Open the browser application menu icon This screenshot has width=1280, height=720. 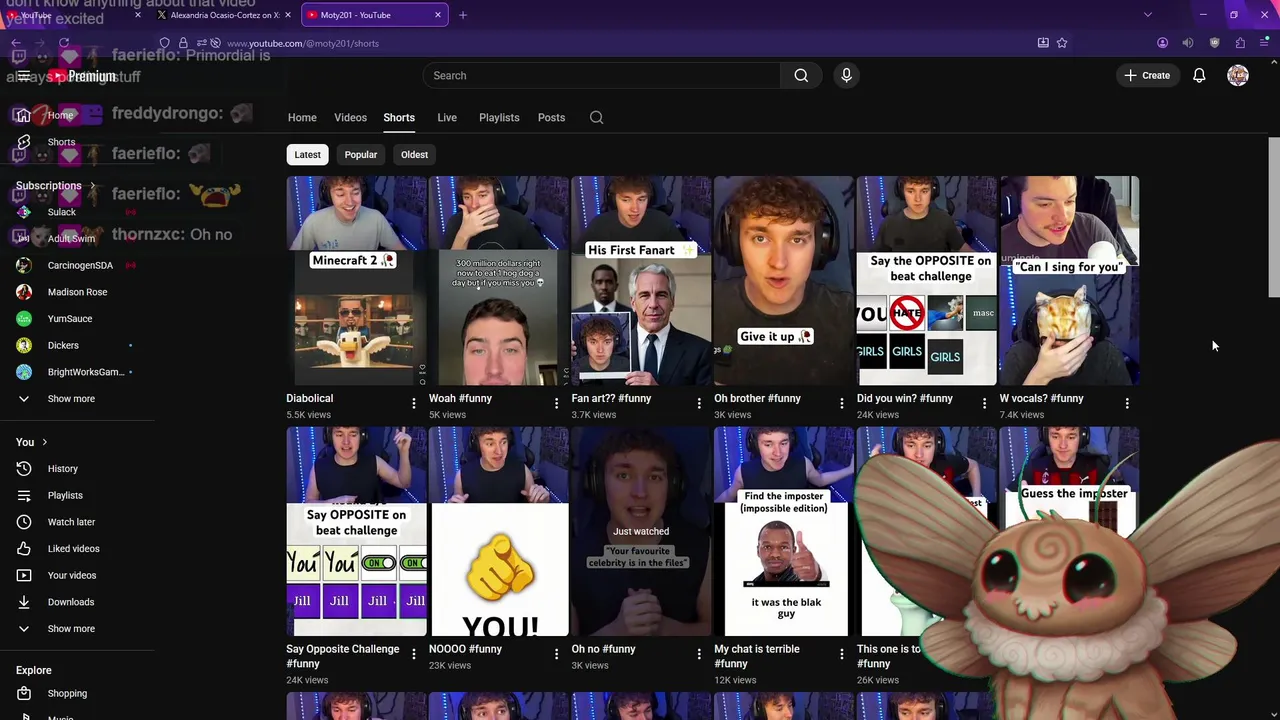pyautogui.click(x=1265, y=43)
